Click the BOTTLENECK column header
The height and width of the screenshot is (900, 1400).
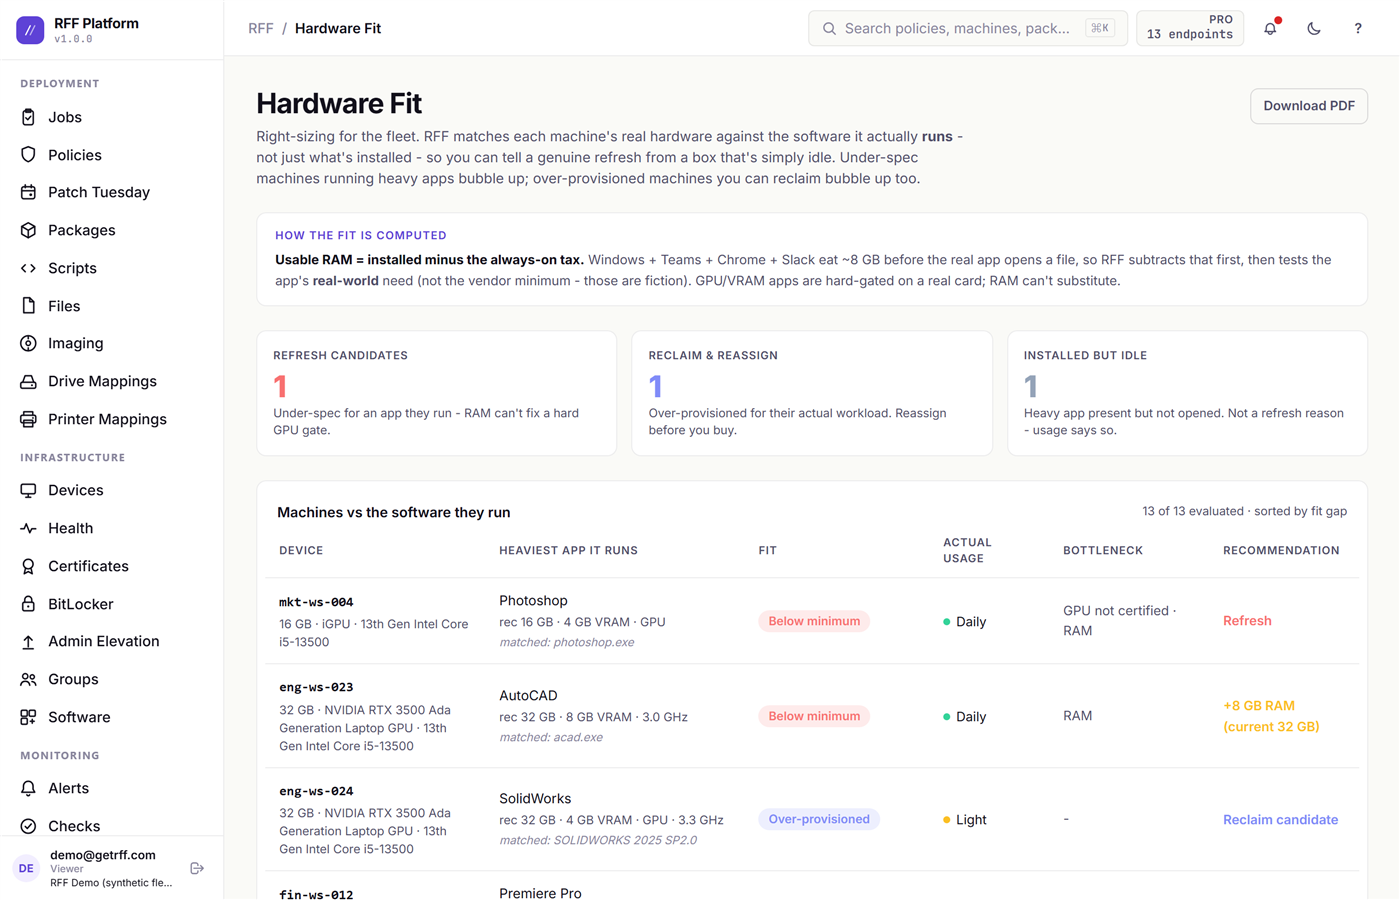[1103, 551]
